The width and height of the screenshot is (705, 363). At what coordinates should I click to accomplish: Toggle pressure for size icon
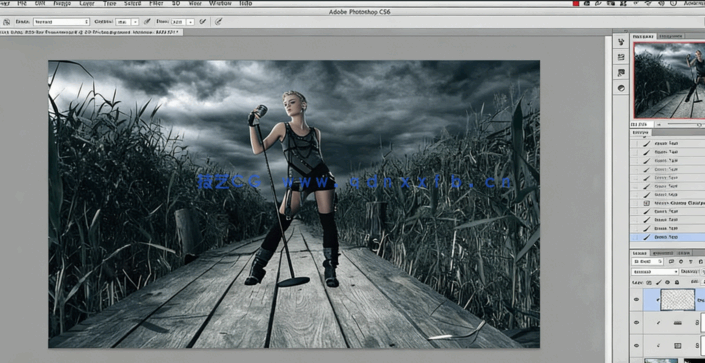(219, 22)
